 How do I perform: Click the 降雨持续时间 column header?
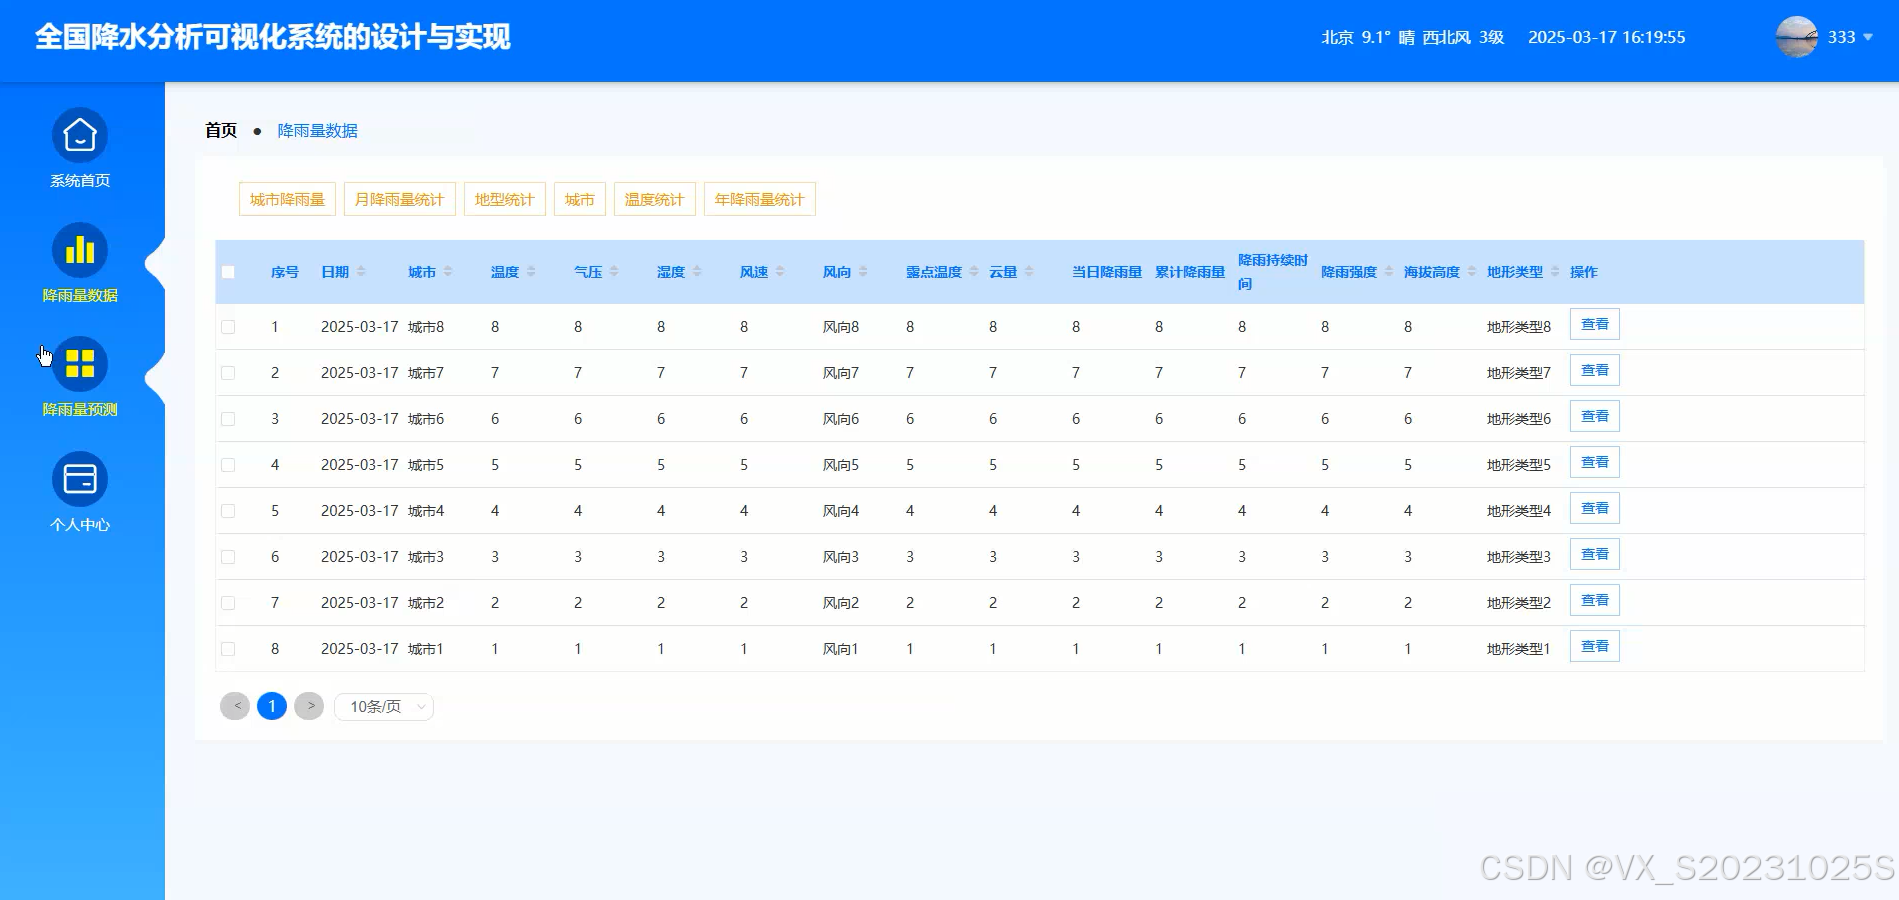click(x=1273, y=272)
